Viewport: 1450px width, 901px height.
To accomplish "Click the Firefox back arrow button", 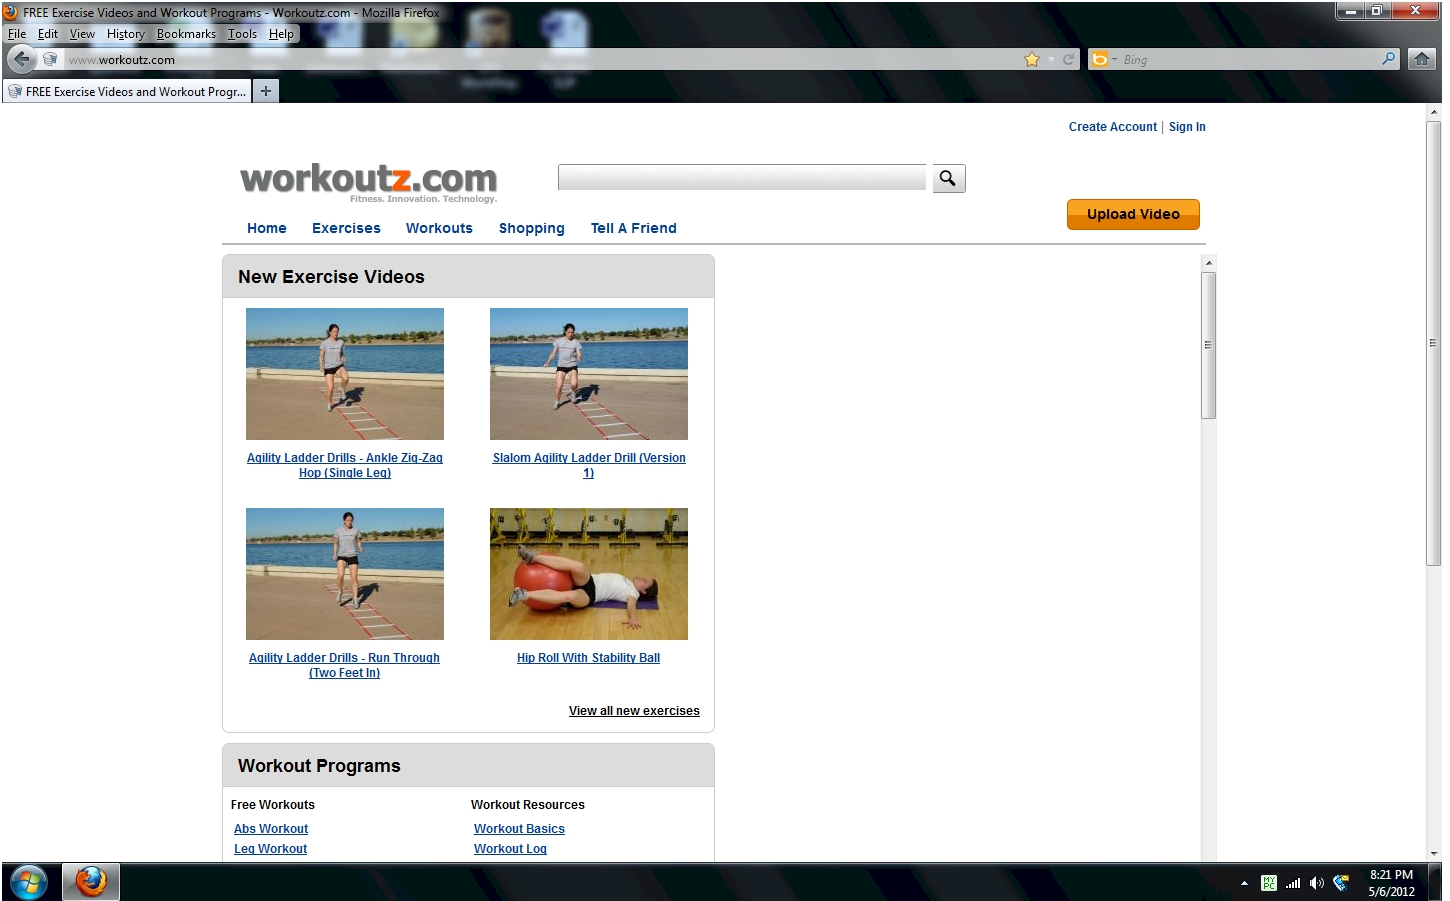I will (22, 59).
